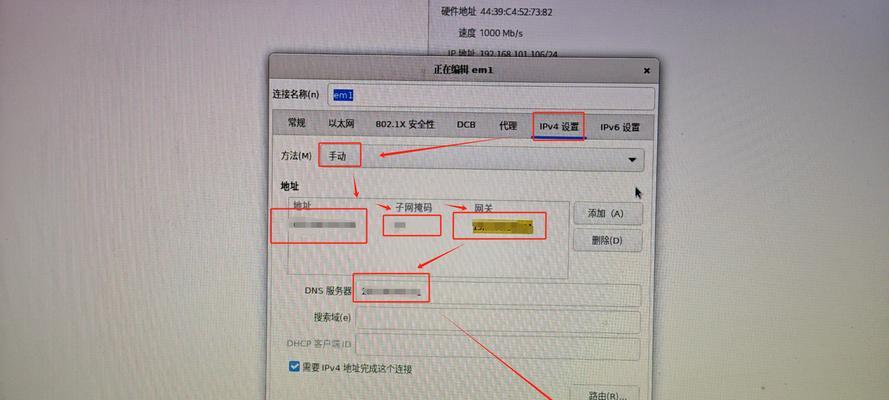Click the 添加(A) button

coord(608,214)
